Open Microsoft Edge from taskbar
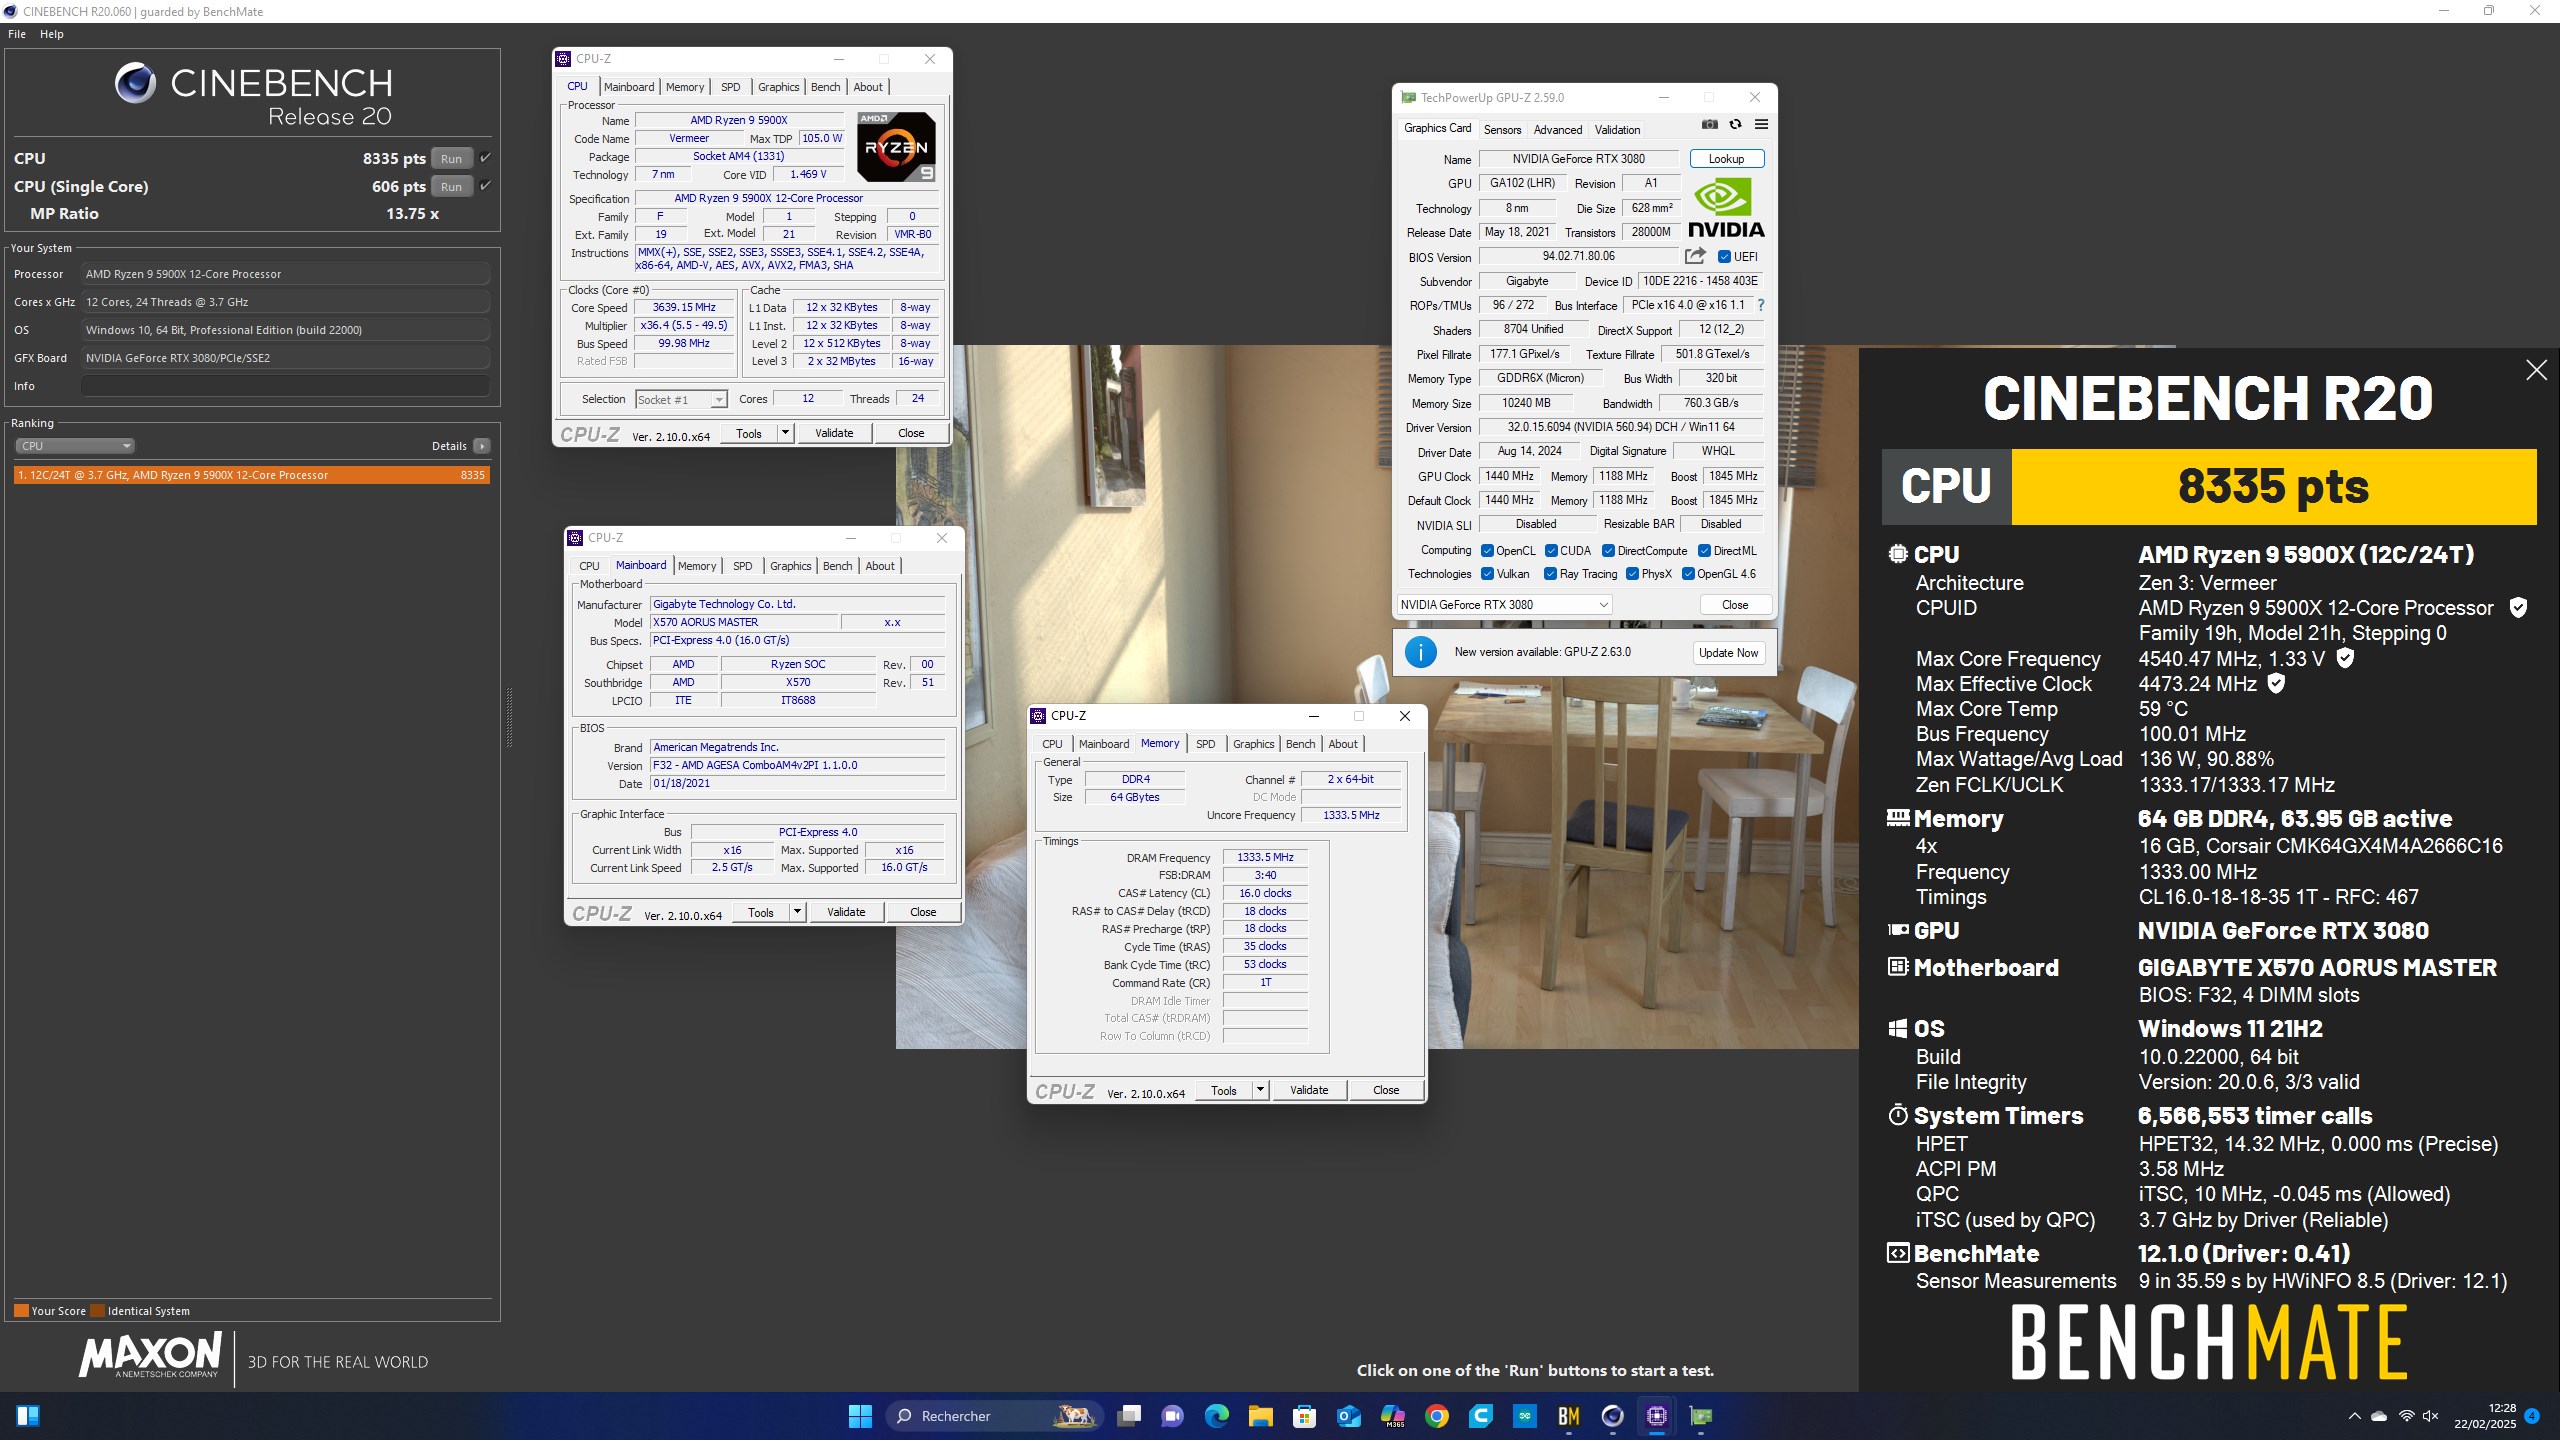2560x1440 pixels. tap(1217, 1416)
